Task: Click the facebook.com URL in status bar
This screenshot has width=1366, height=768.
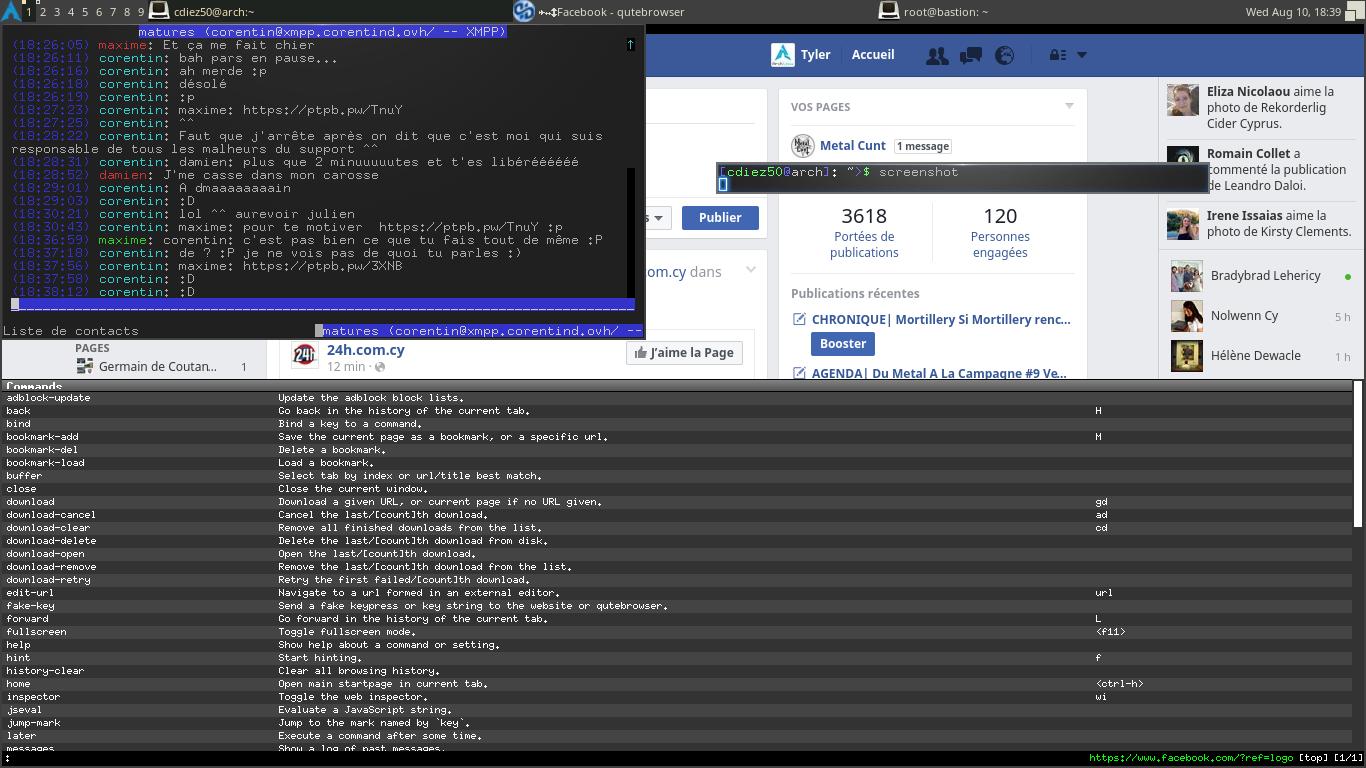Action: click(x=1191, y=758)
